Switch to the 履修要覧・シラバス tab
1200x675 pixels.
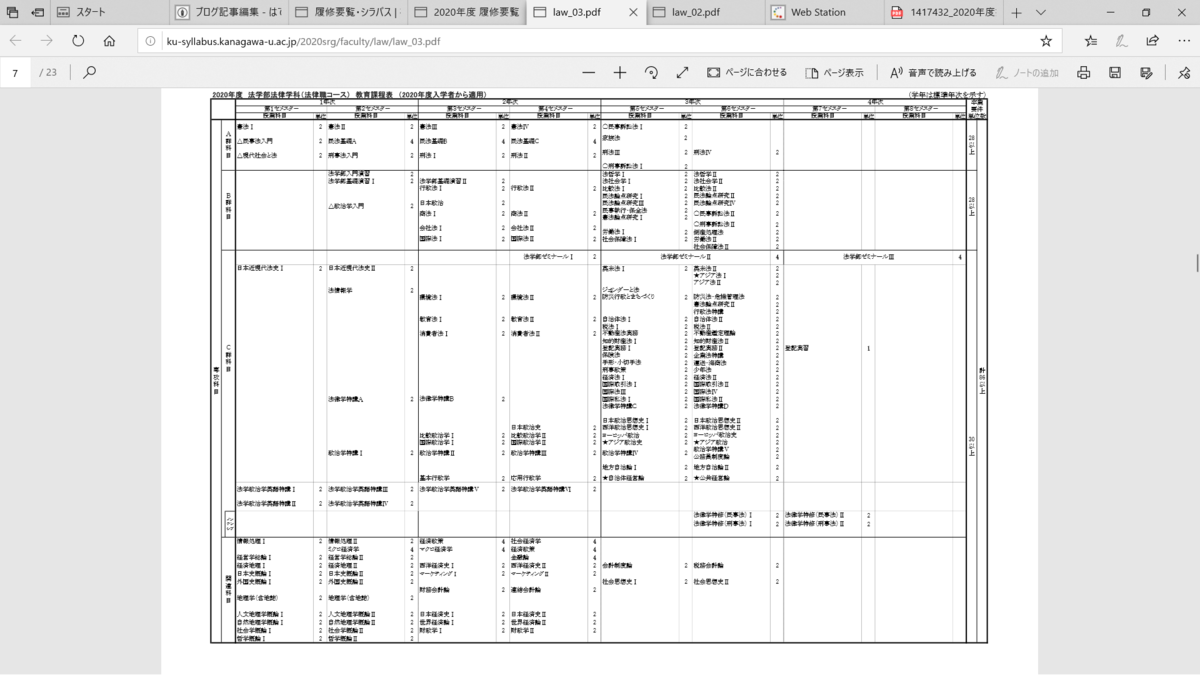click(x=346, y=13)
